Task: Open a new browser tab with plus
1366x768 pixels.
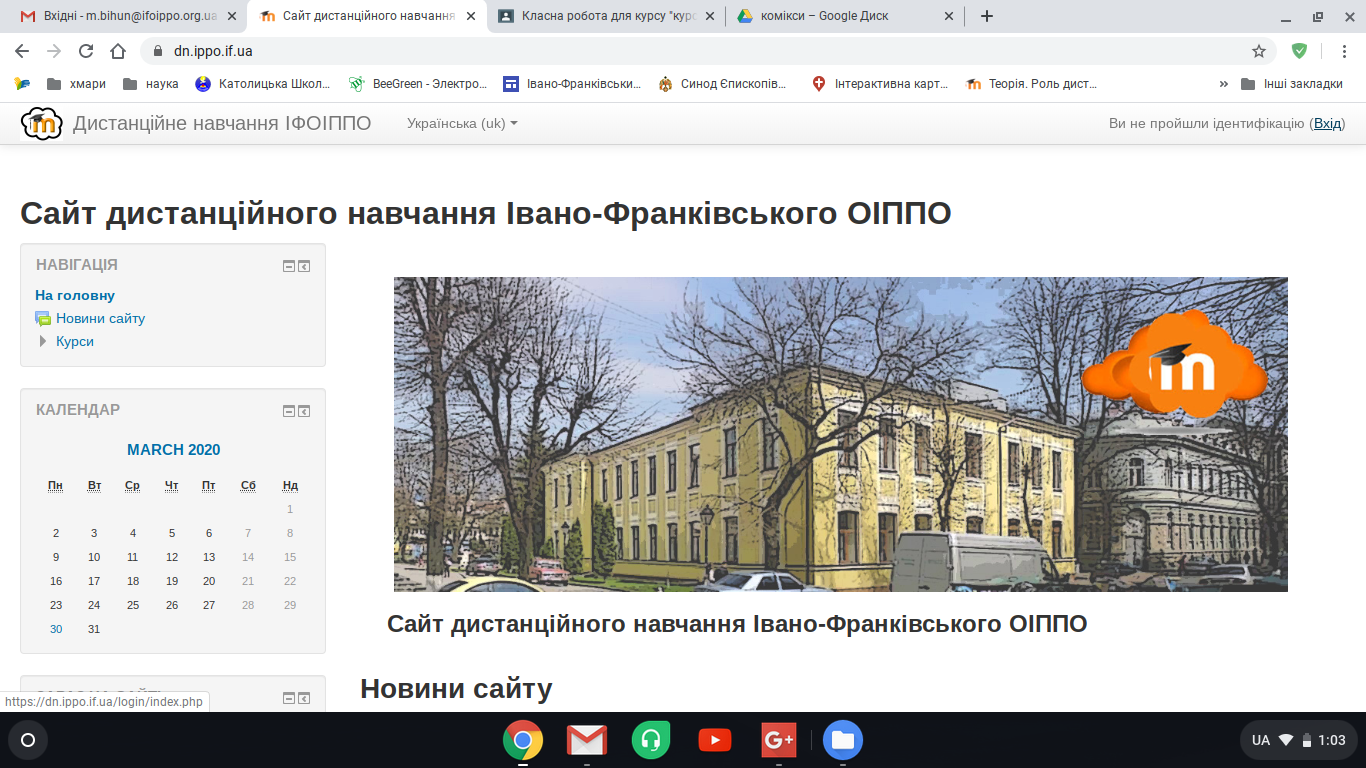Action: coord(987,16)
